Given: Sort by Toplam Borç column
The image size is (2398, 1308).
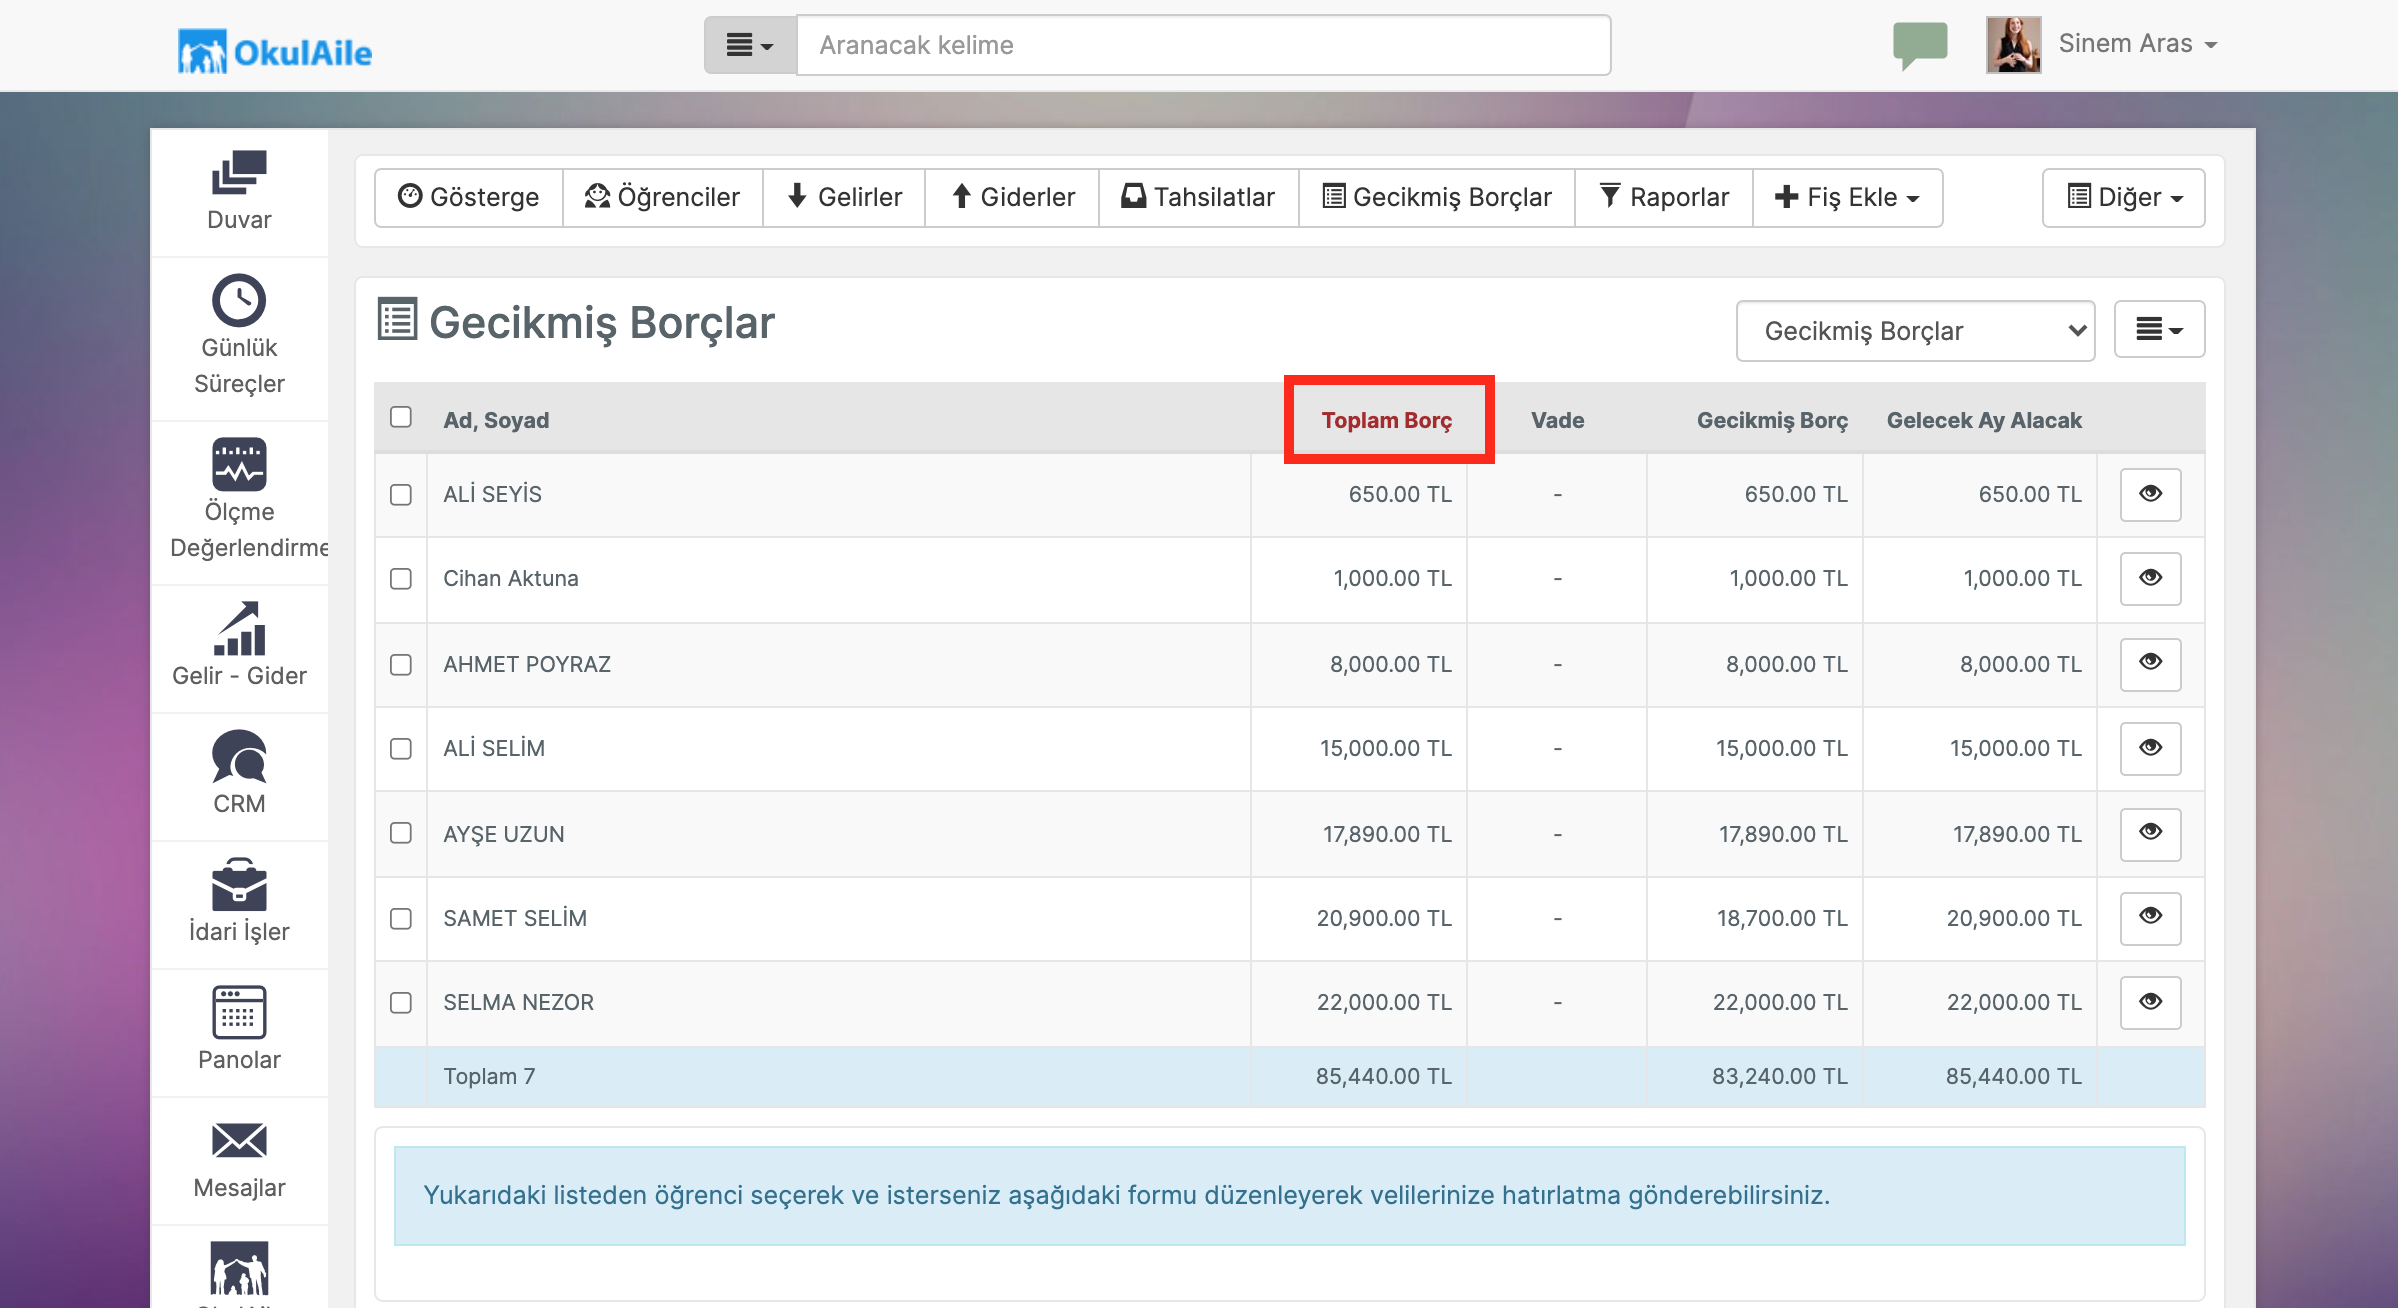Looking at the screenshot, I should coord(1386,420).
